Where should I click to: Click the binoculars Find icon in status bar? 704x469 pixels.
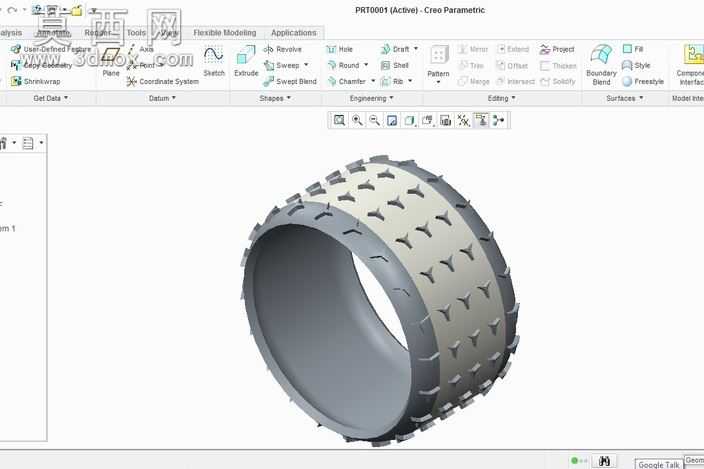point(604,460)
